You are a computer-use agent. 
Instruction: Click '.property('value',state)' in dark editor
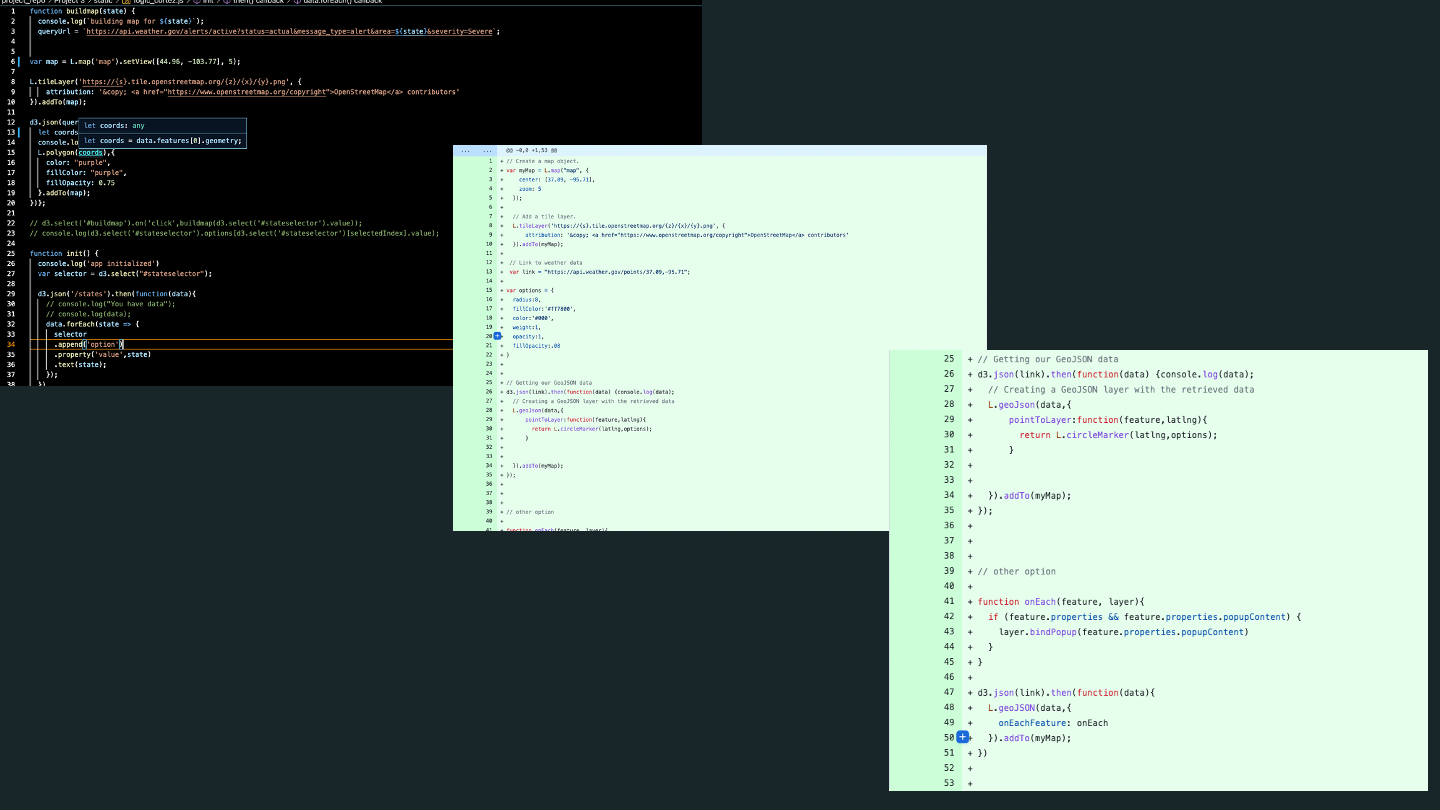(x=102, y=354)
